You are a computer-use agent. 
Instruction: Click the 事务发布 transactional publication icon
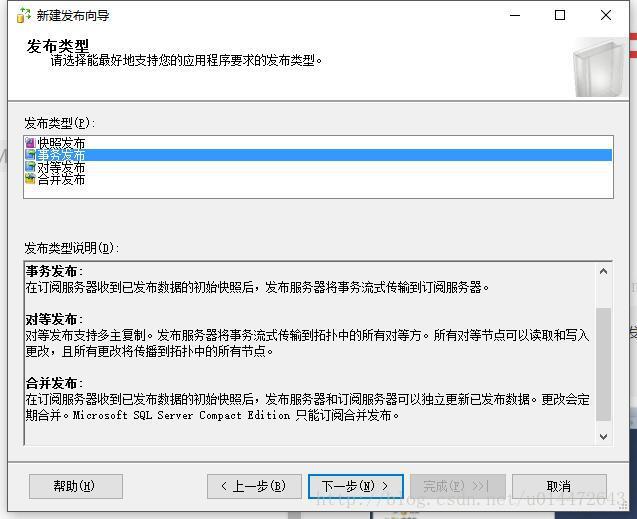30,154
